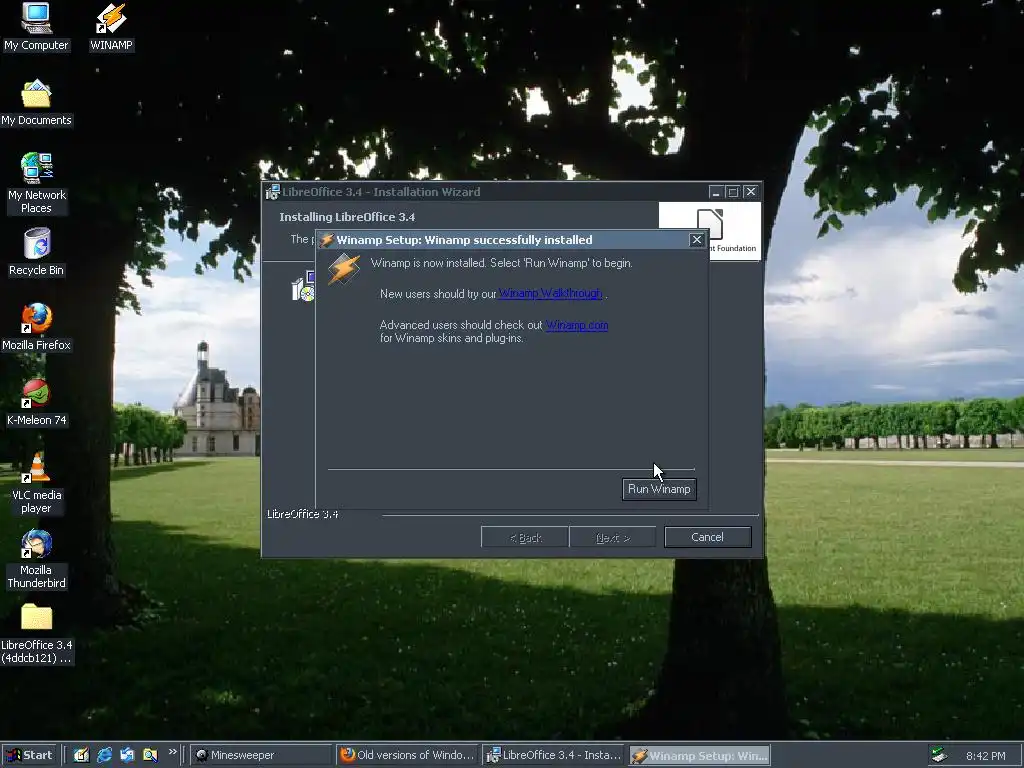Viewport: 1024px width, 768px height.
Task: Select the Recycle Bin icon
Action: point(36,252)
